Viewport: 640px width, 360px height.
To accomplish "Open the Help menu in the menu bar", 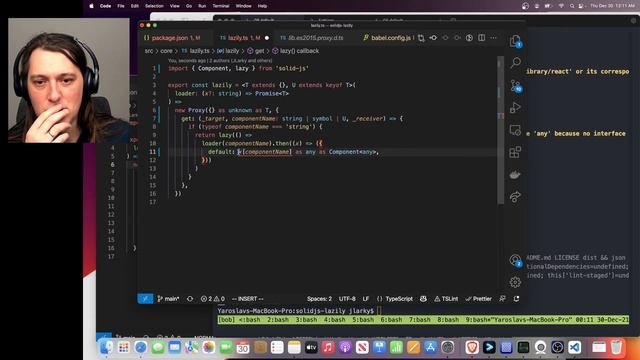I will click(262, 6).
